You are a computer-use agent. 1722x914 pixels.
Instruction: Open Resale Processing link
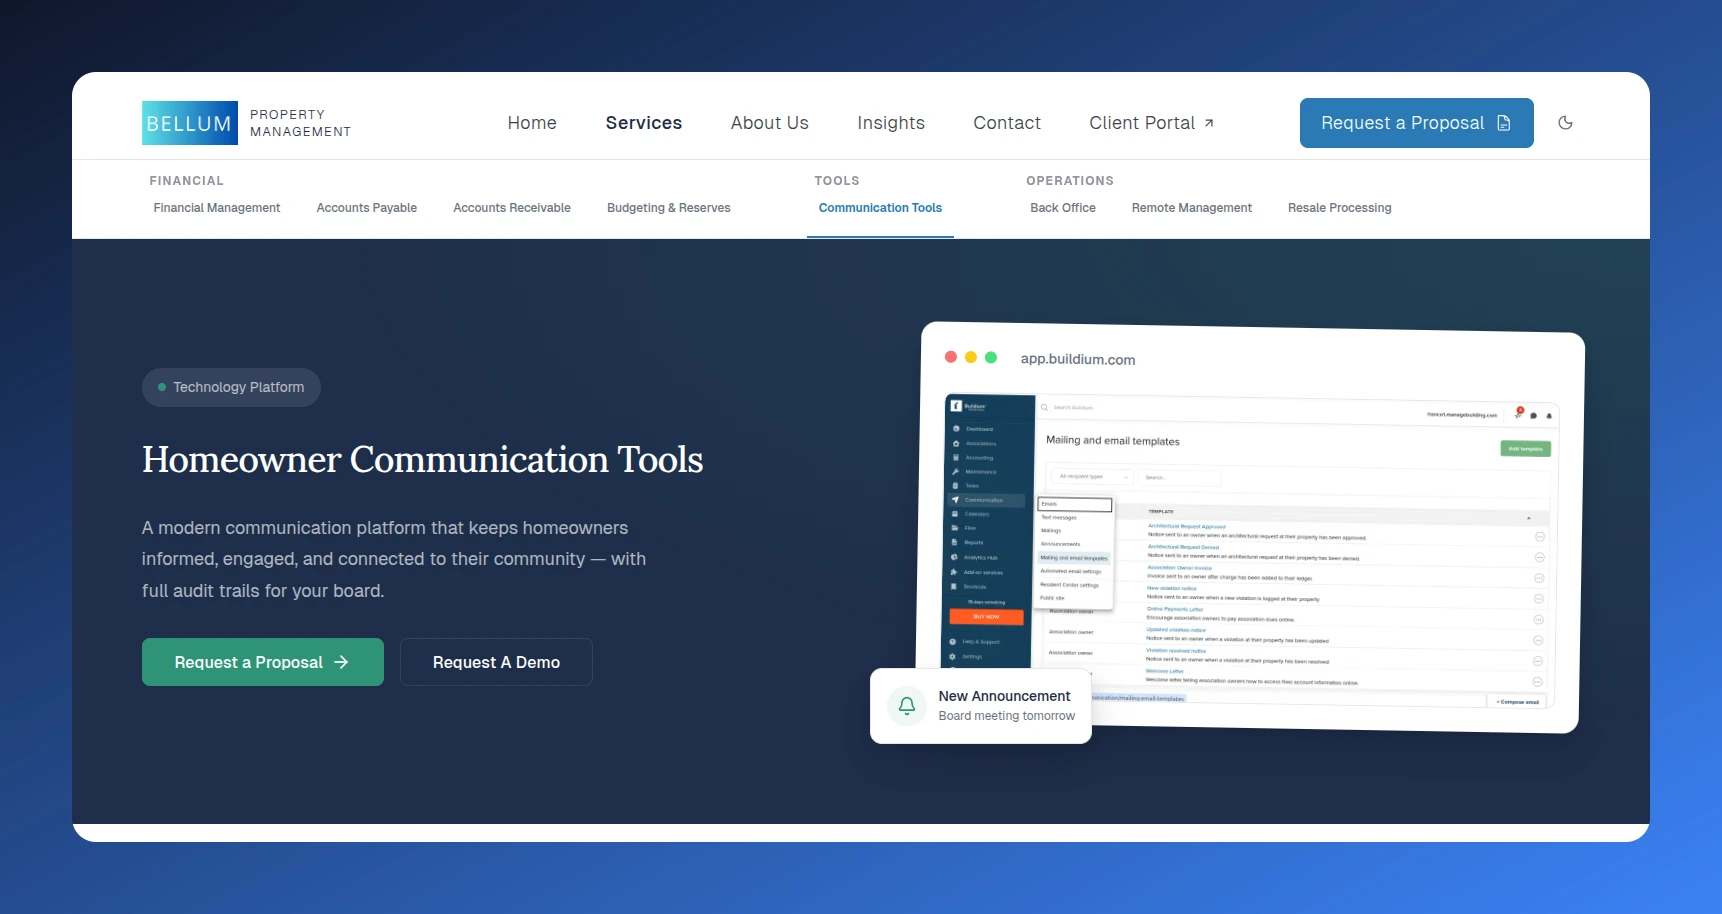(1340, 208)
